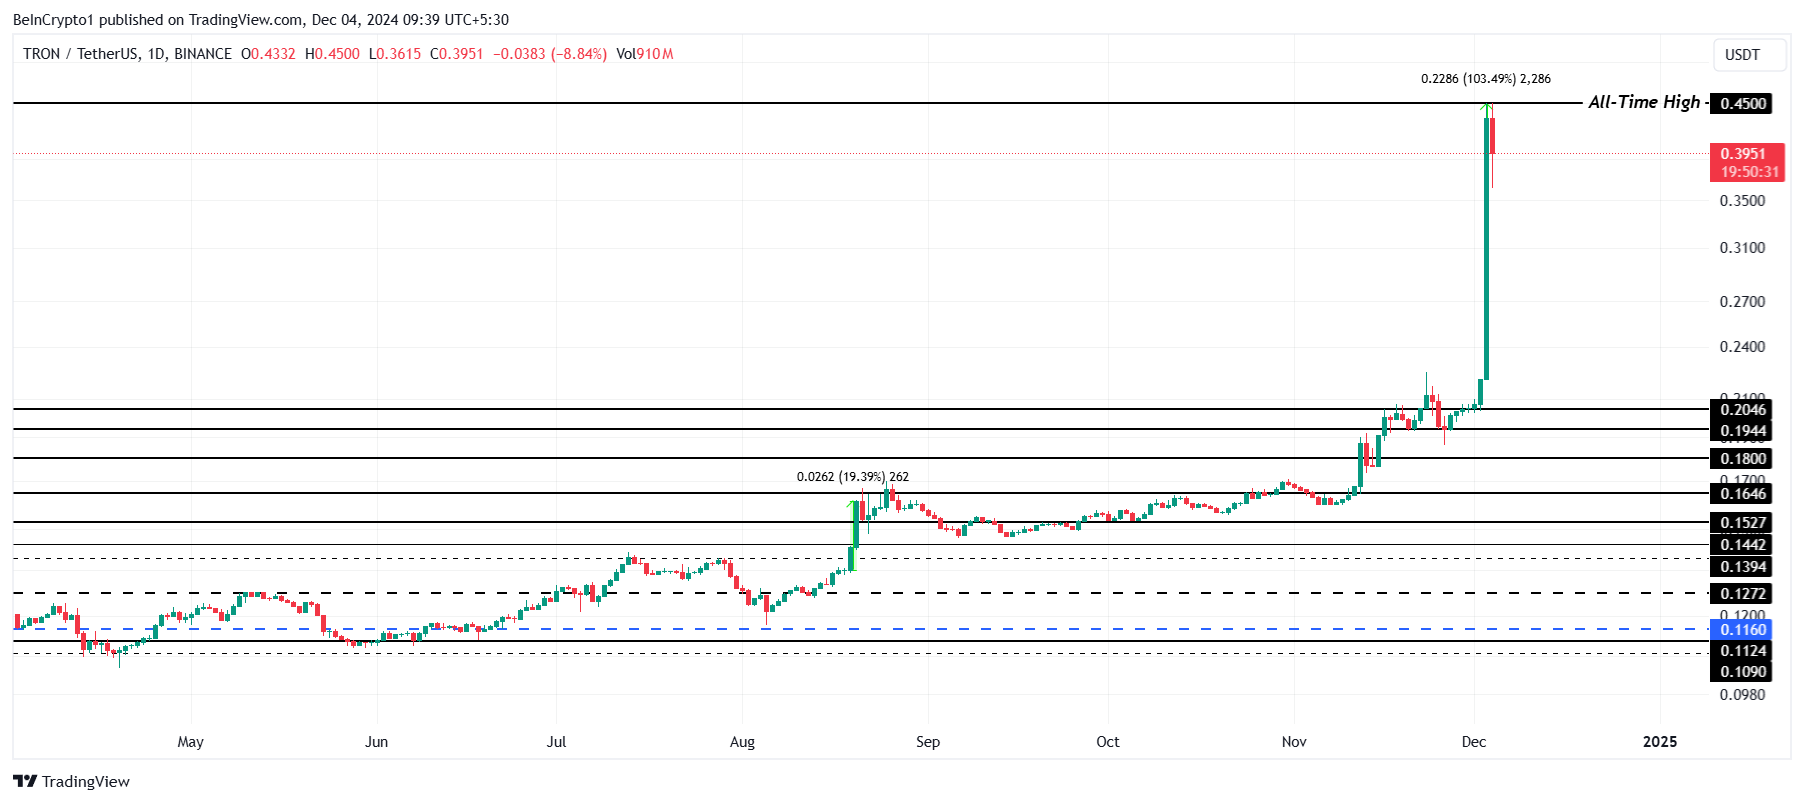Viewport: 1804px width, 803px height.
Task: Select the 0.4500 All-Time High price label
Action: [x=1741, y=103]
